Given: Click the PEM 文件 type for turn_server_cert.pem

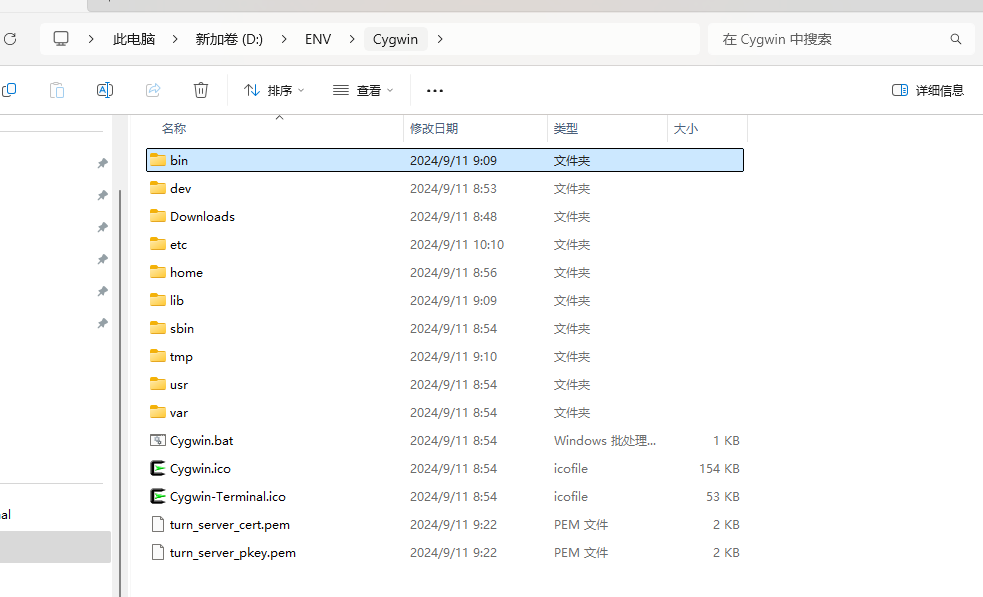Looking at the screenshot, I should point(581,524).
